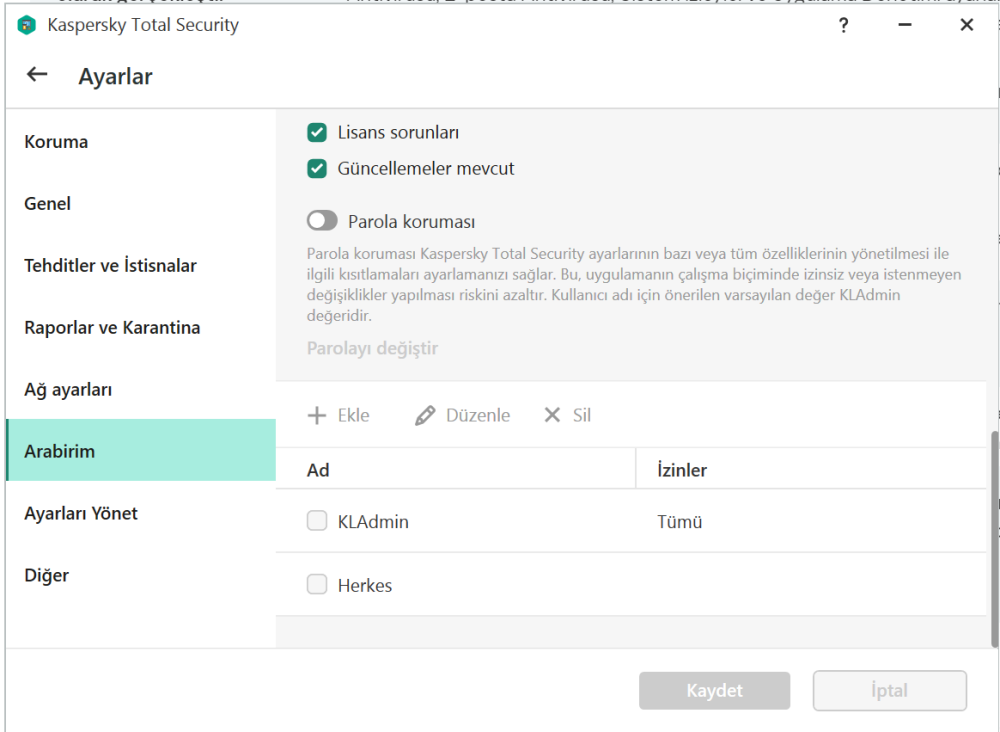Check the Herkes checkbox

pyautogui.click(x=317, y=586)
